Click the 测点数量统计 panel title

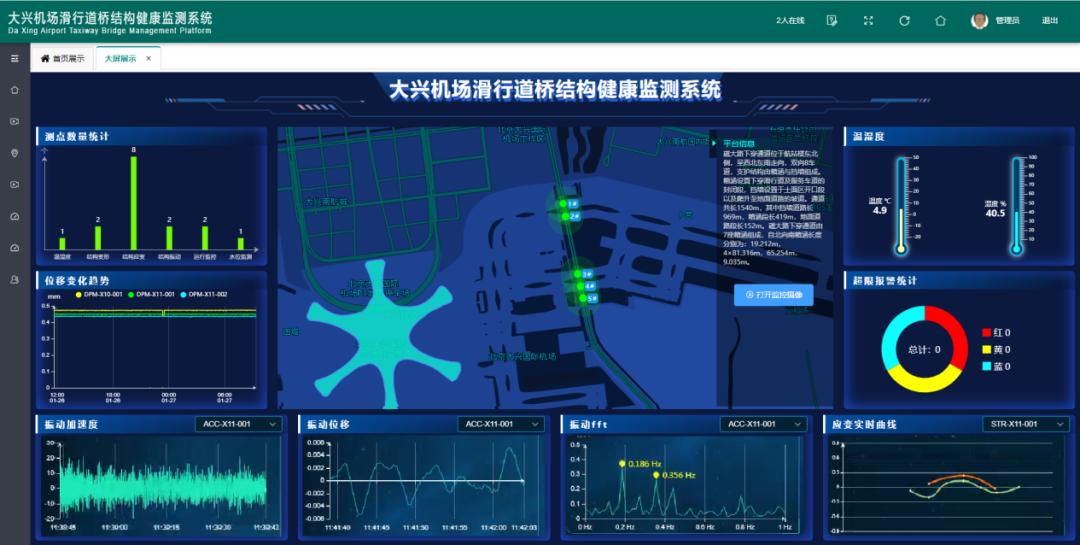click(77, 136)
